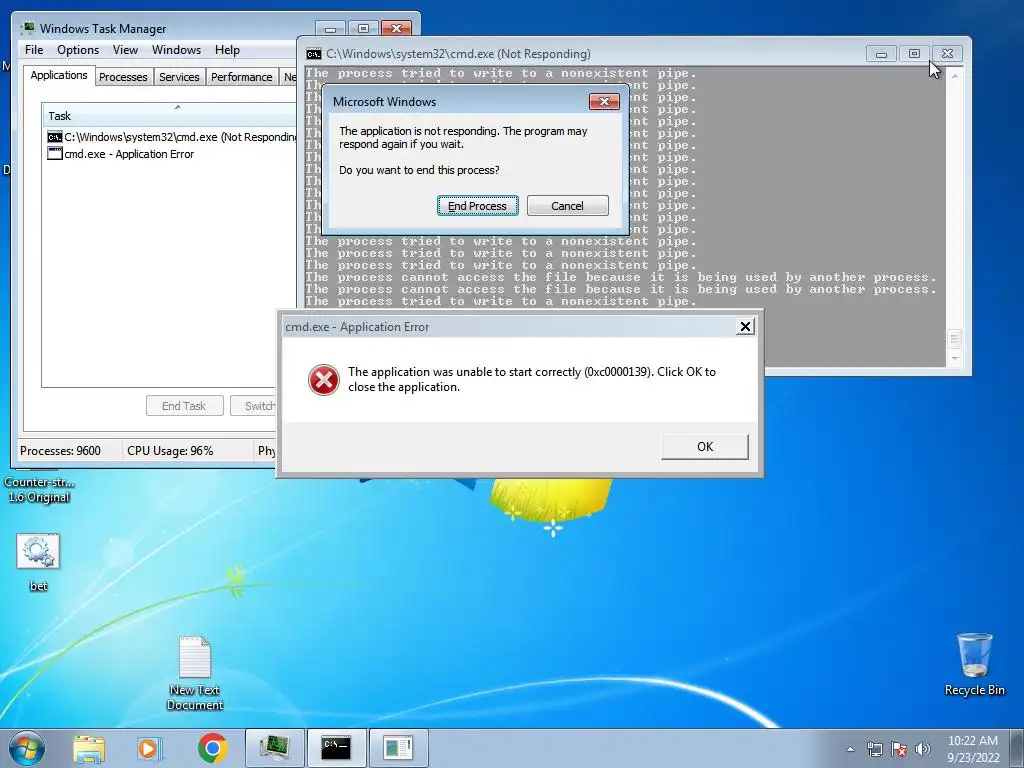
Task: Sort by the Task column header
Action: point(170,116)
